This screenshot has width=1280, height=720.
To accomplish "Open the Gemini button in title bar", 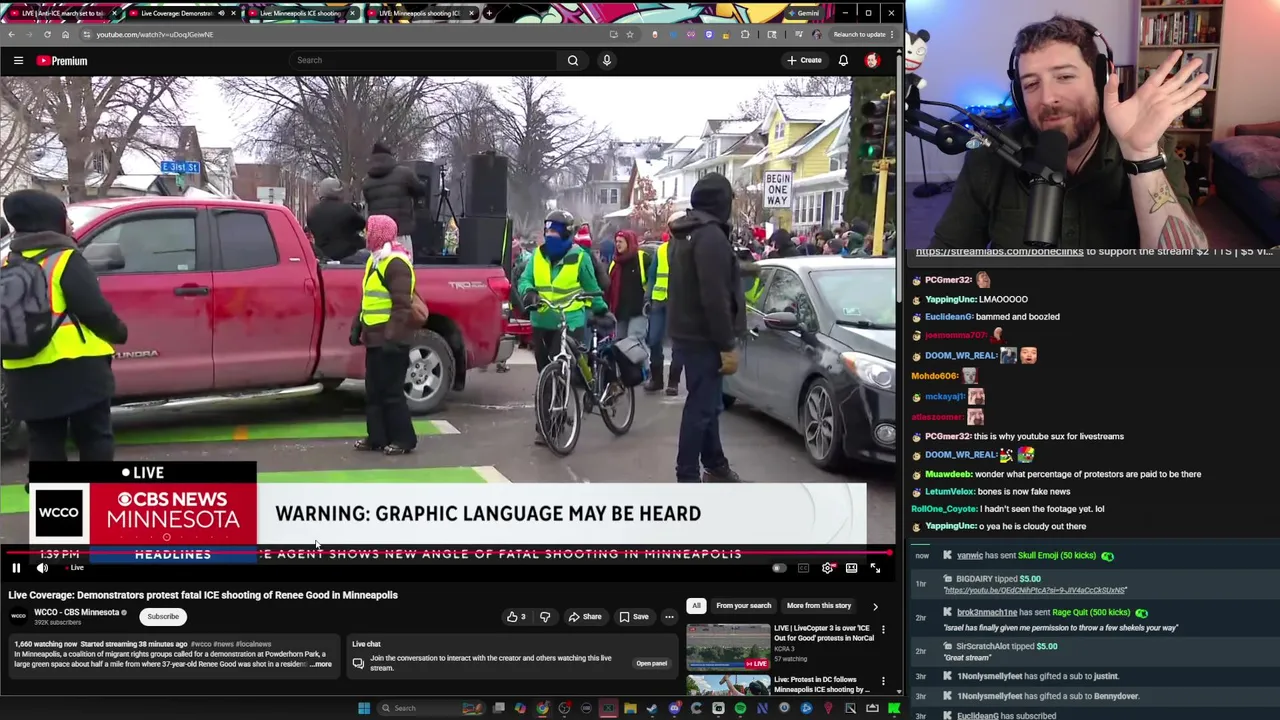I will 803,13.
